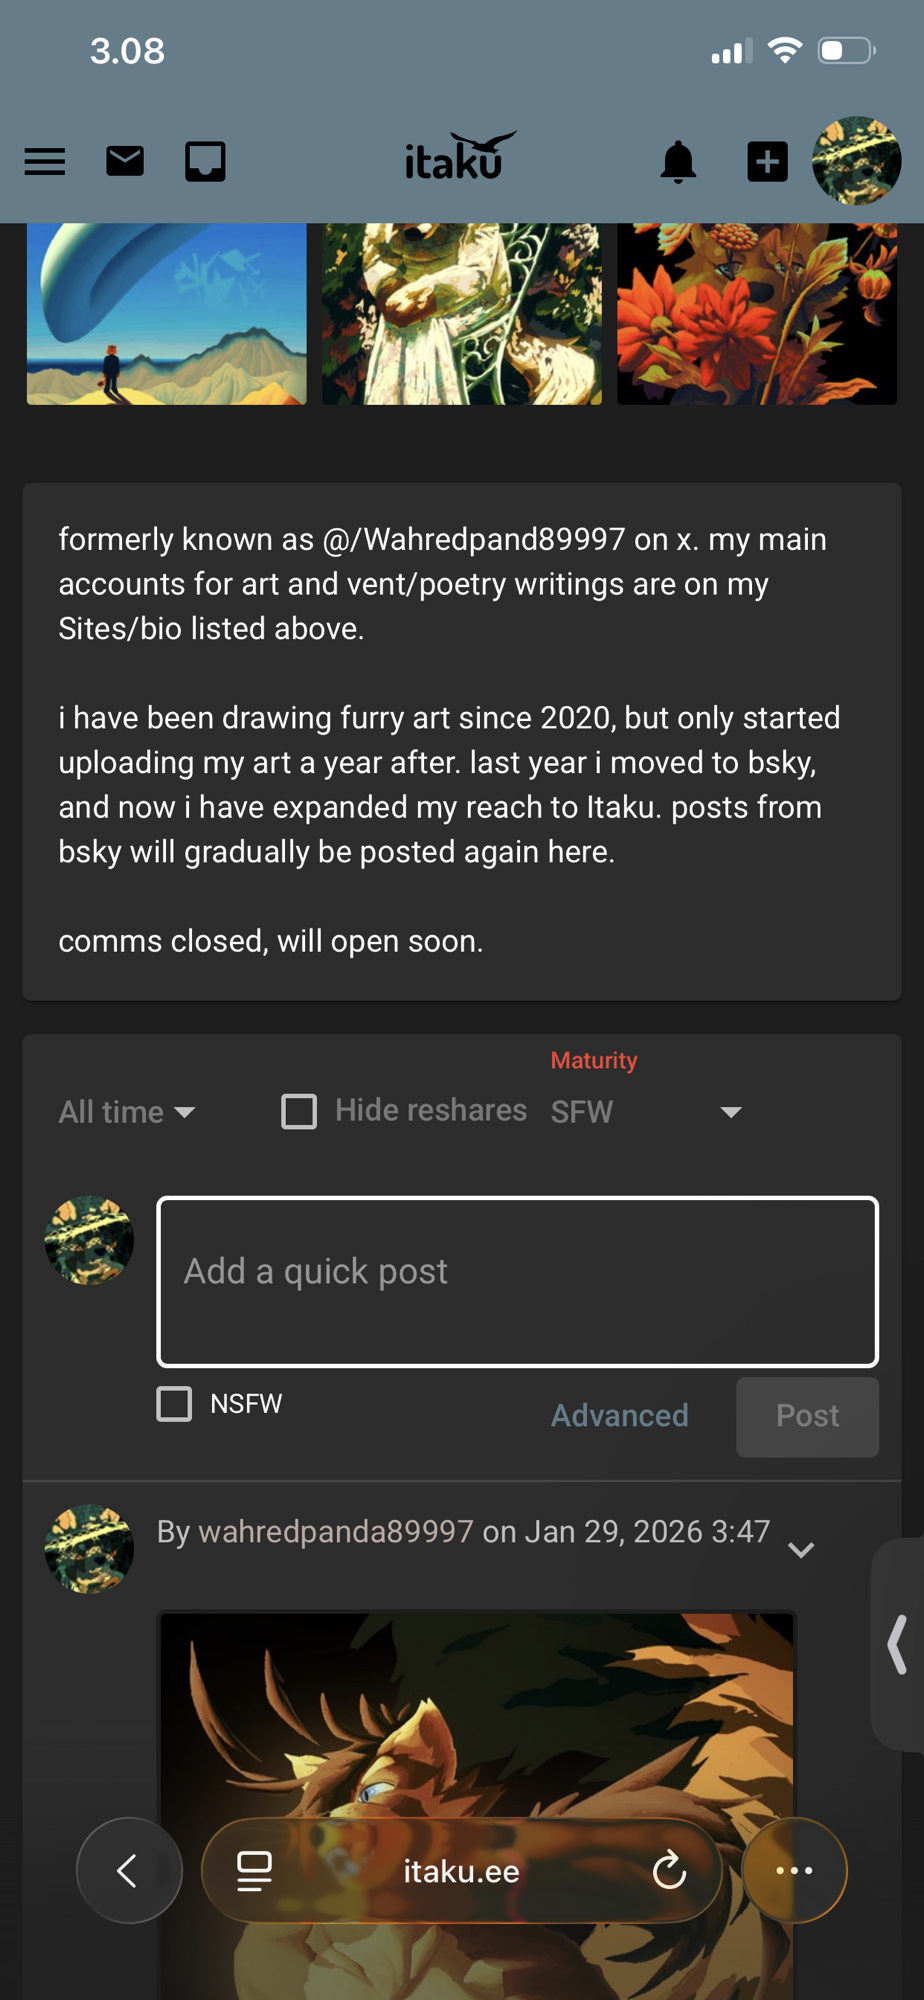The image size is (924, 2000).
Task: Open the hamburger navigation menu
Action: (45, 162)
